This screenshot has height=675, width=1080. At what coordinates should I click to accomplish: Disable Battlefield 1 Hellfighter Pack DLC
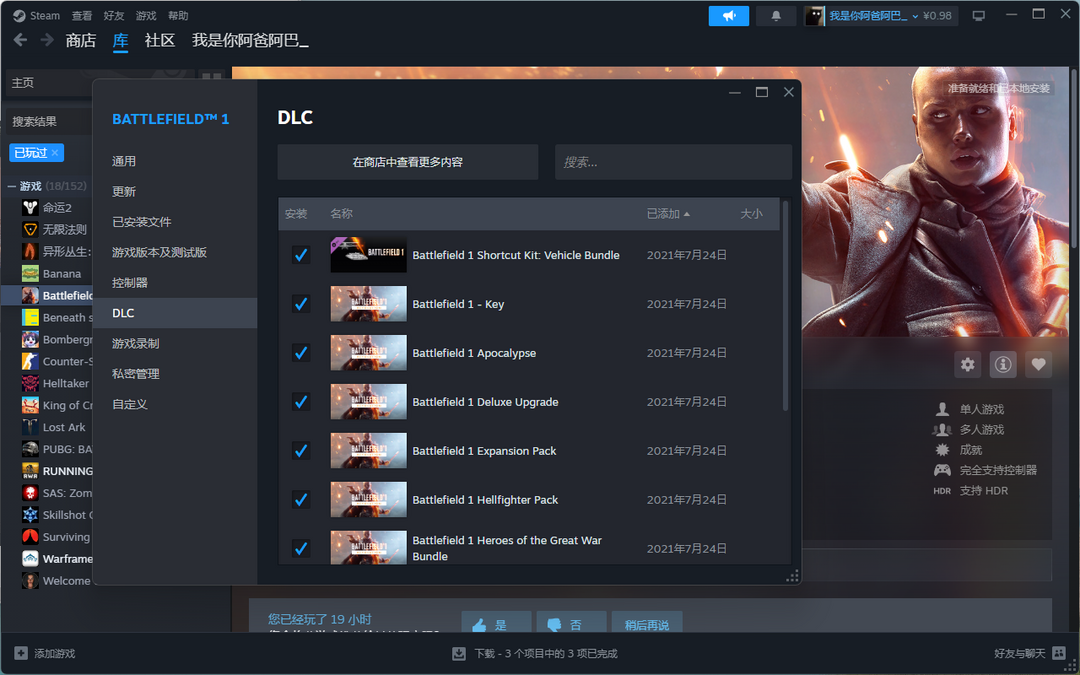pyautogui.click(x=301, y=500)
